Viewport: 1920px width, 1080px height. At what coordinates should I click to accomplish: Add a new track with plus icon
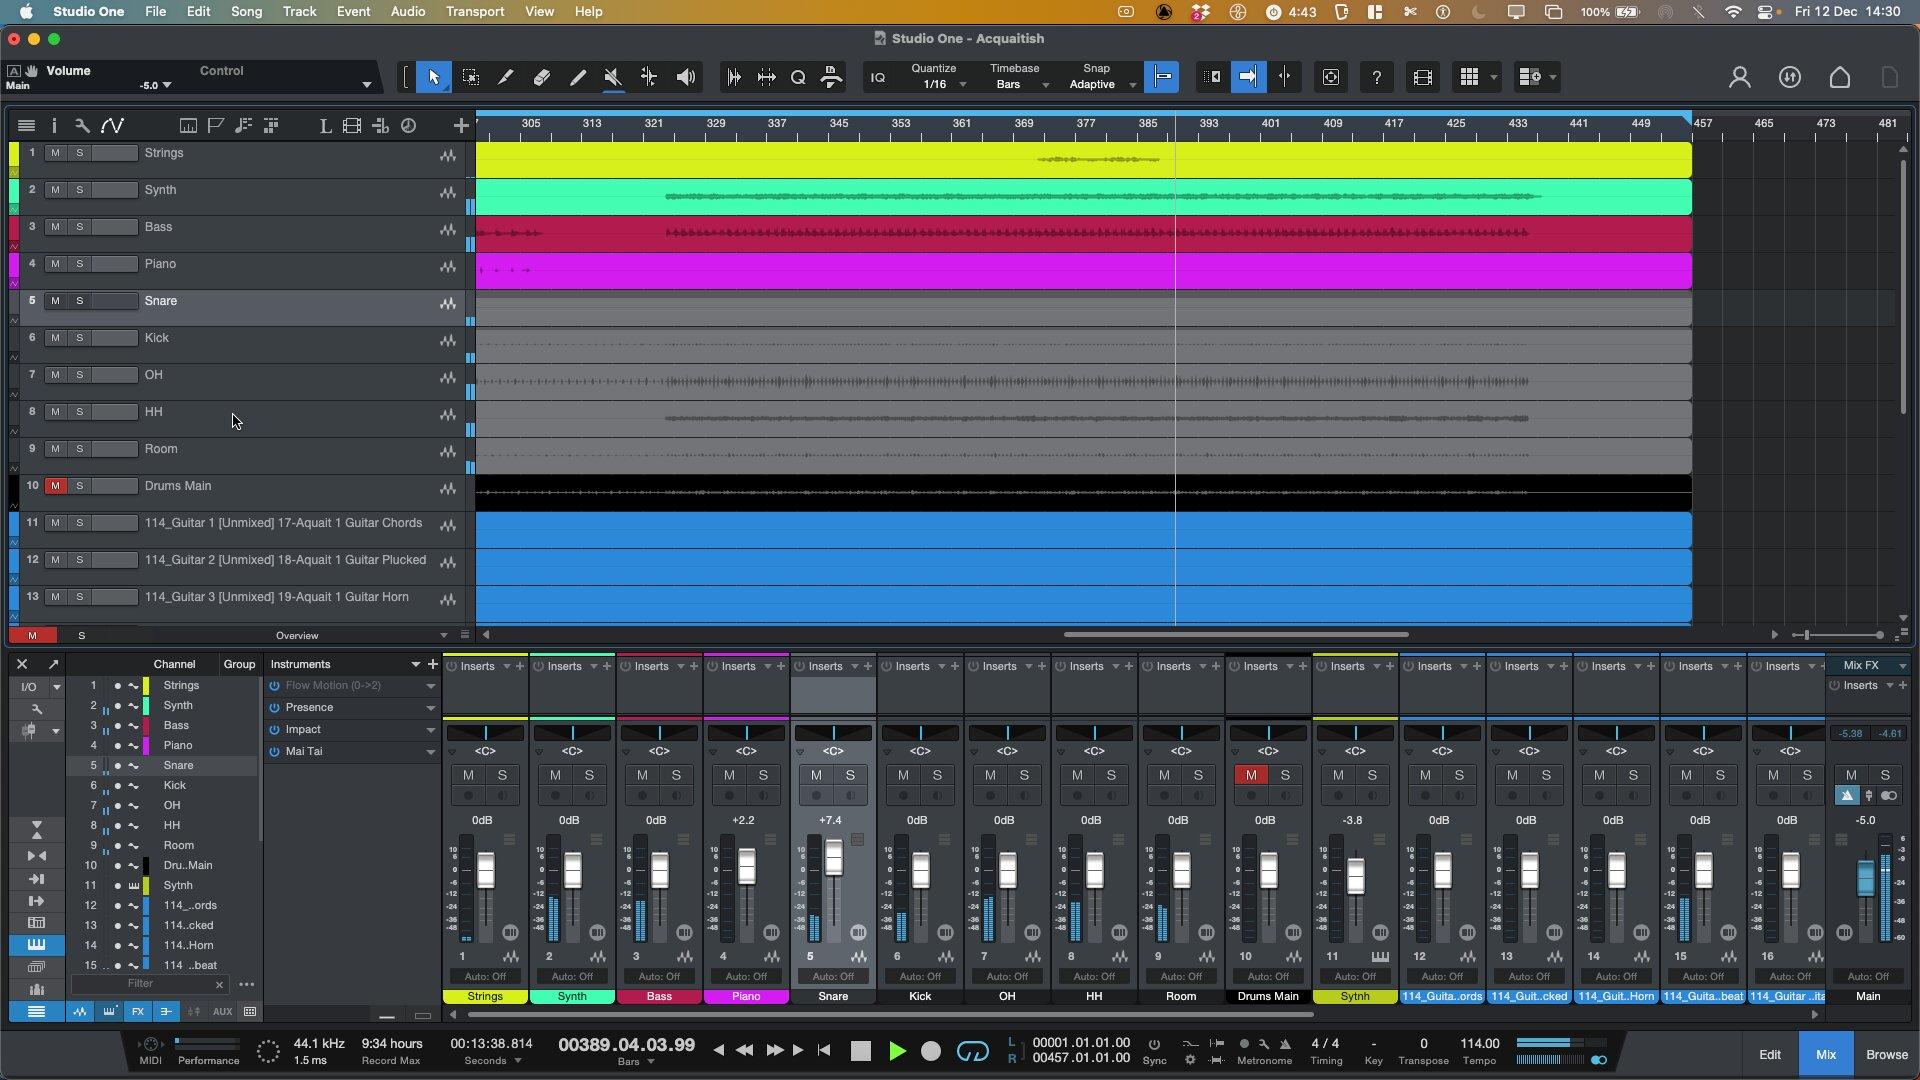tap(461, 125)
